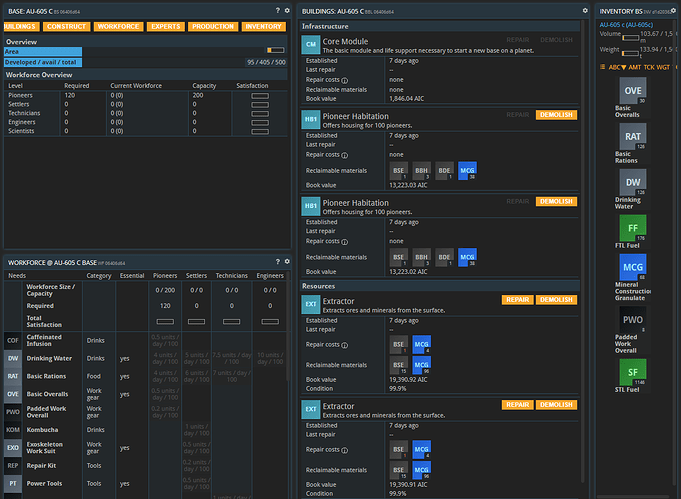
Task: Click MCG repair cost tile in first Extractor
Action: 421,344
